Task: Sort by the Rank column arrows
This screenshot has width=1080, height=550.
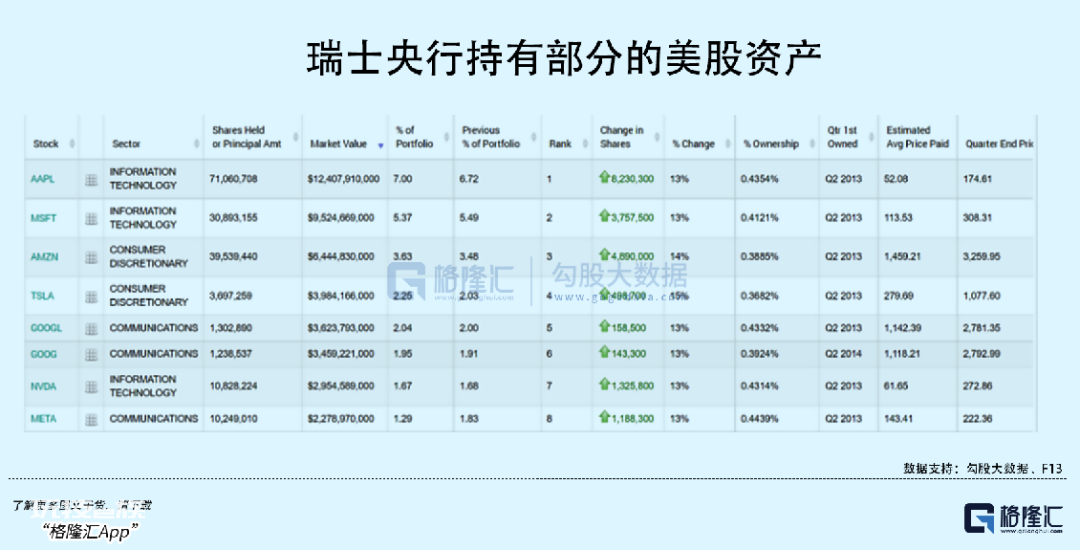Action: click(585, 144)
